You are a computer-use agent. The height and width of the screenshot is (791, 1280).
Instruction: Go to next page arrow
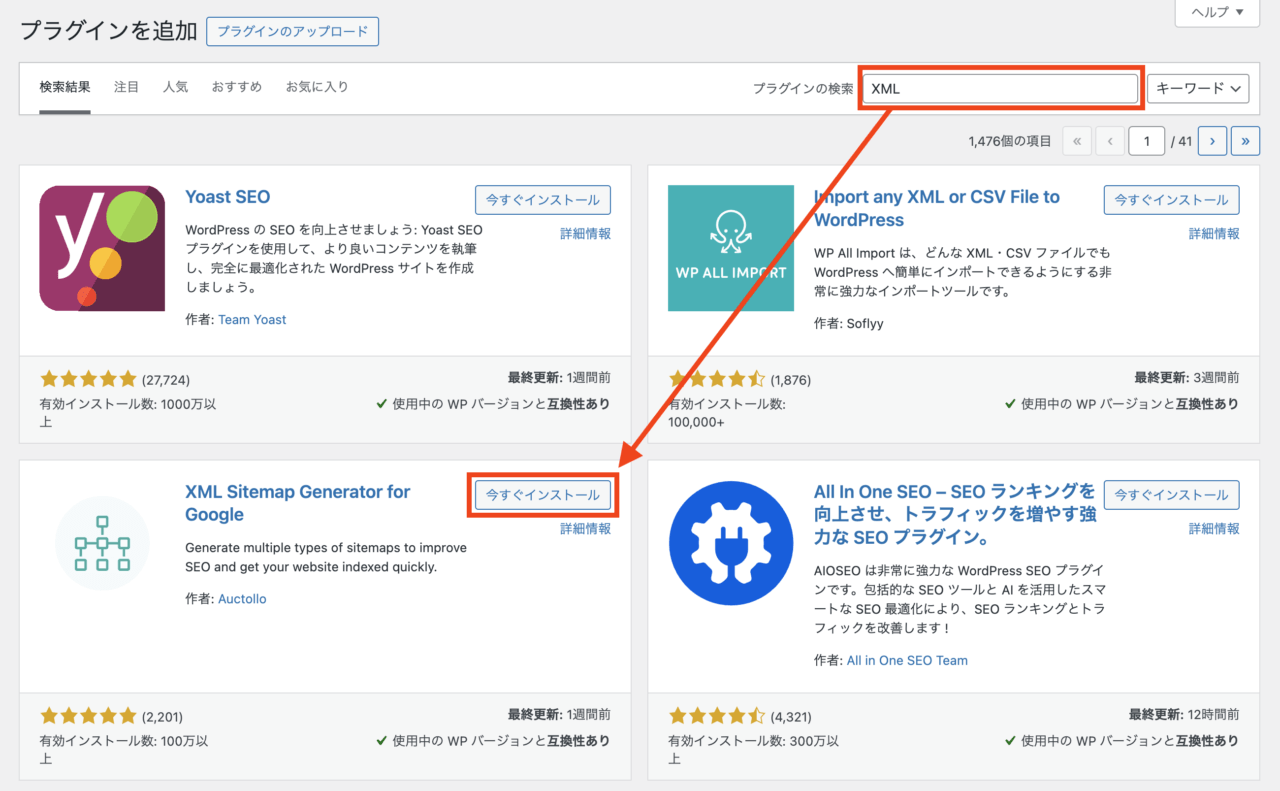[x=1212, y=142]
